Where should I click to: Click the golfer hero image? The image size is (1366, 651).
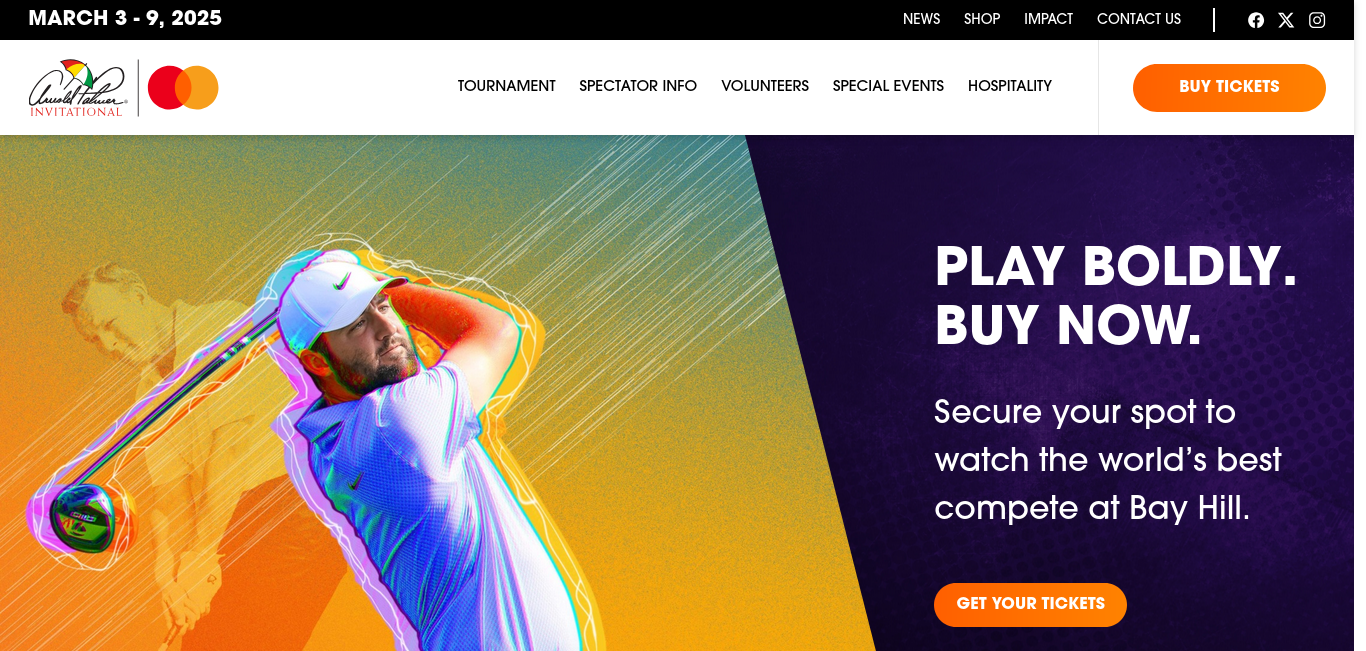click(x=400, y=440)
